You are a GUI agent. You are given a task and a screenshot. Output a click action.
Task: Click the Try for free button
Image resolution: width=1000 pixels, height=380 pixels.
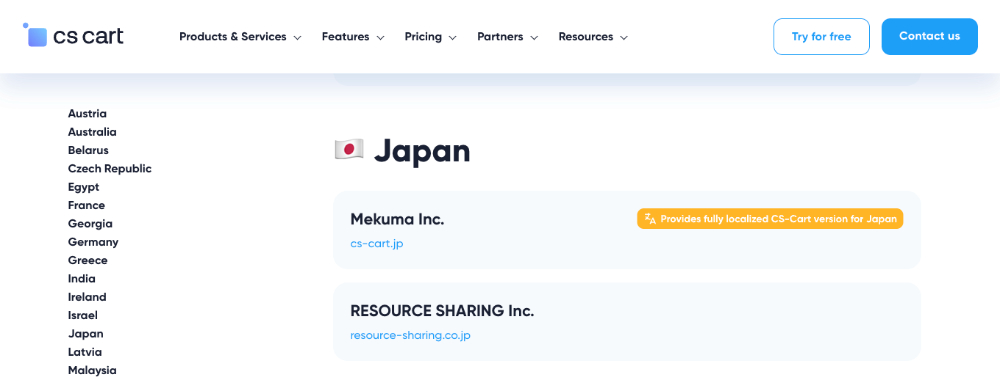pyautogui.click(x=821, y=36)
